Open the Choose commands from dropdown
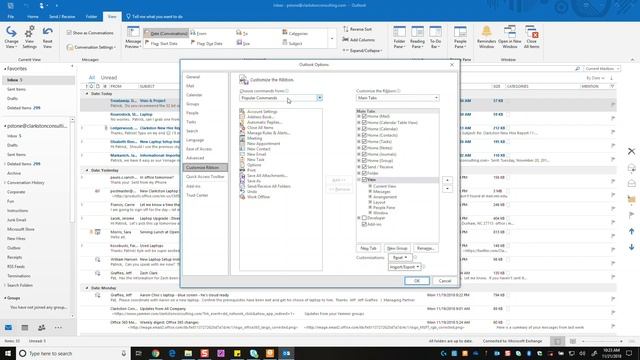Screen dimensions: 640x360 (x=320, y=98)
